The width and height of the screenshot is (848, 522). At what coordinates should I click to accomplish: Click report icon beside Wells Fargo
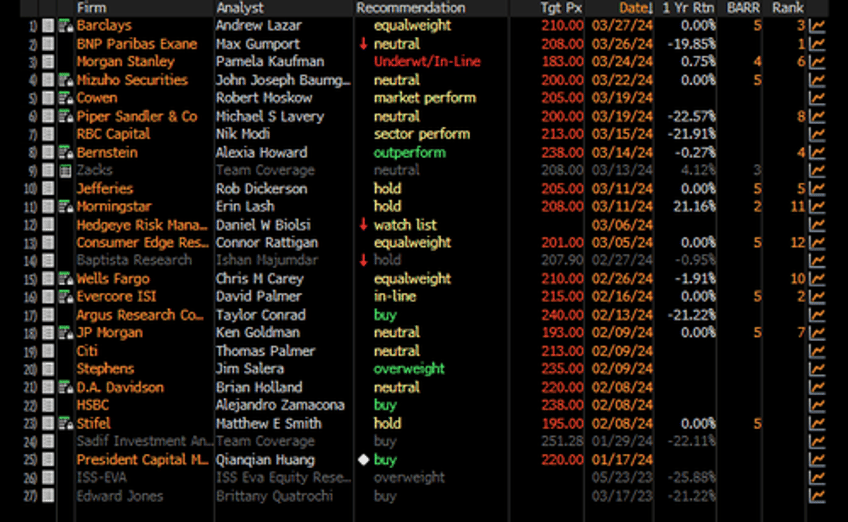pos(65,279)
